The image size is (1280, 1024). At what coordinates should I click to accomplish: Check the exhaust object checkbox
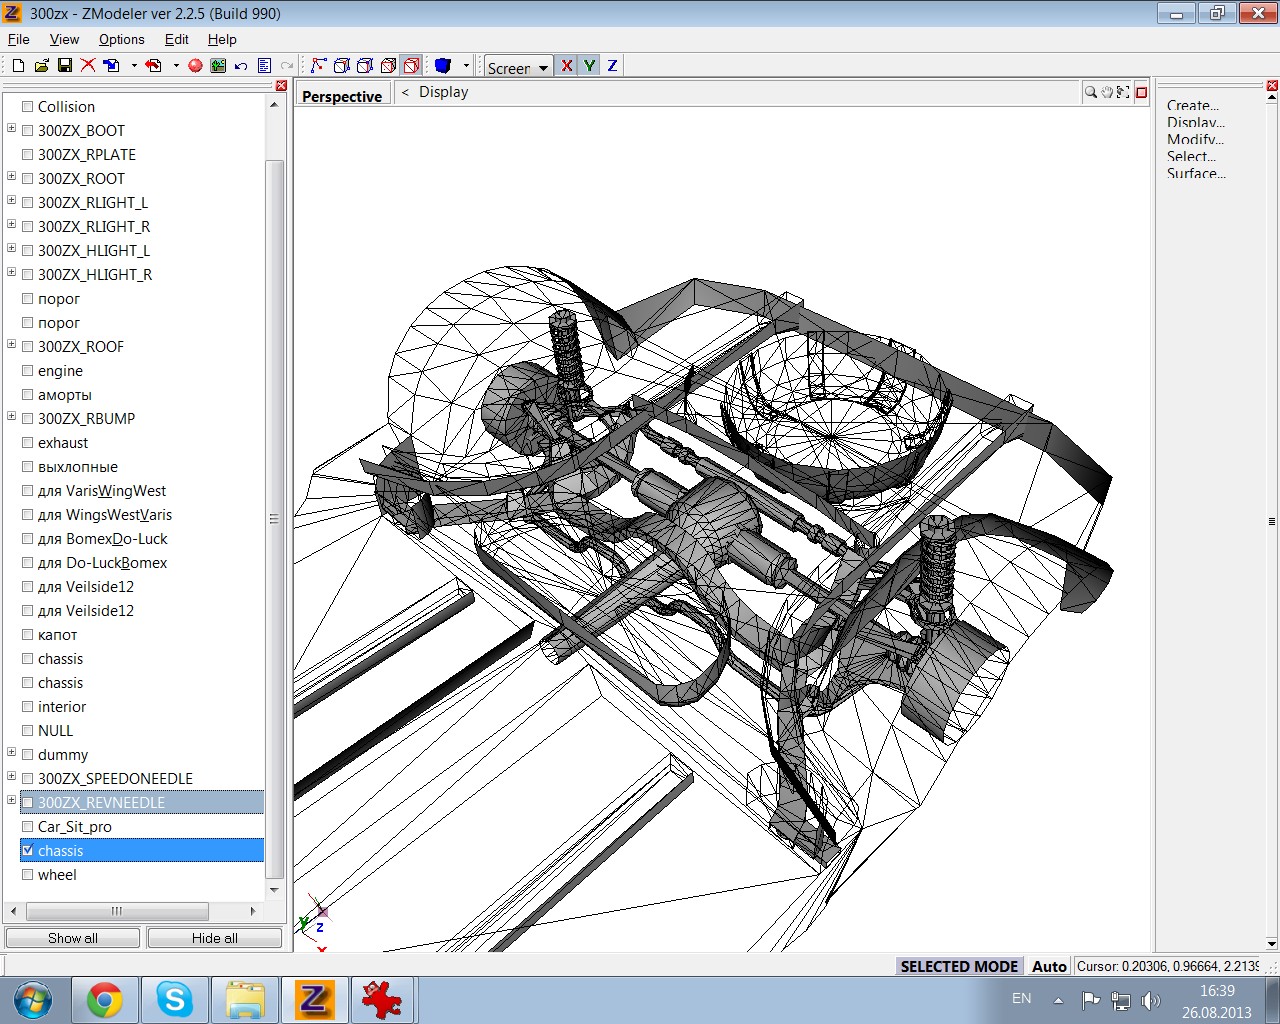point(28,442)
